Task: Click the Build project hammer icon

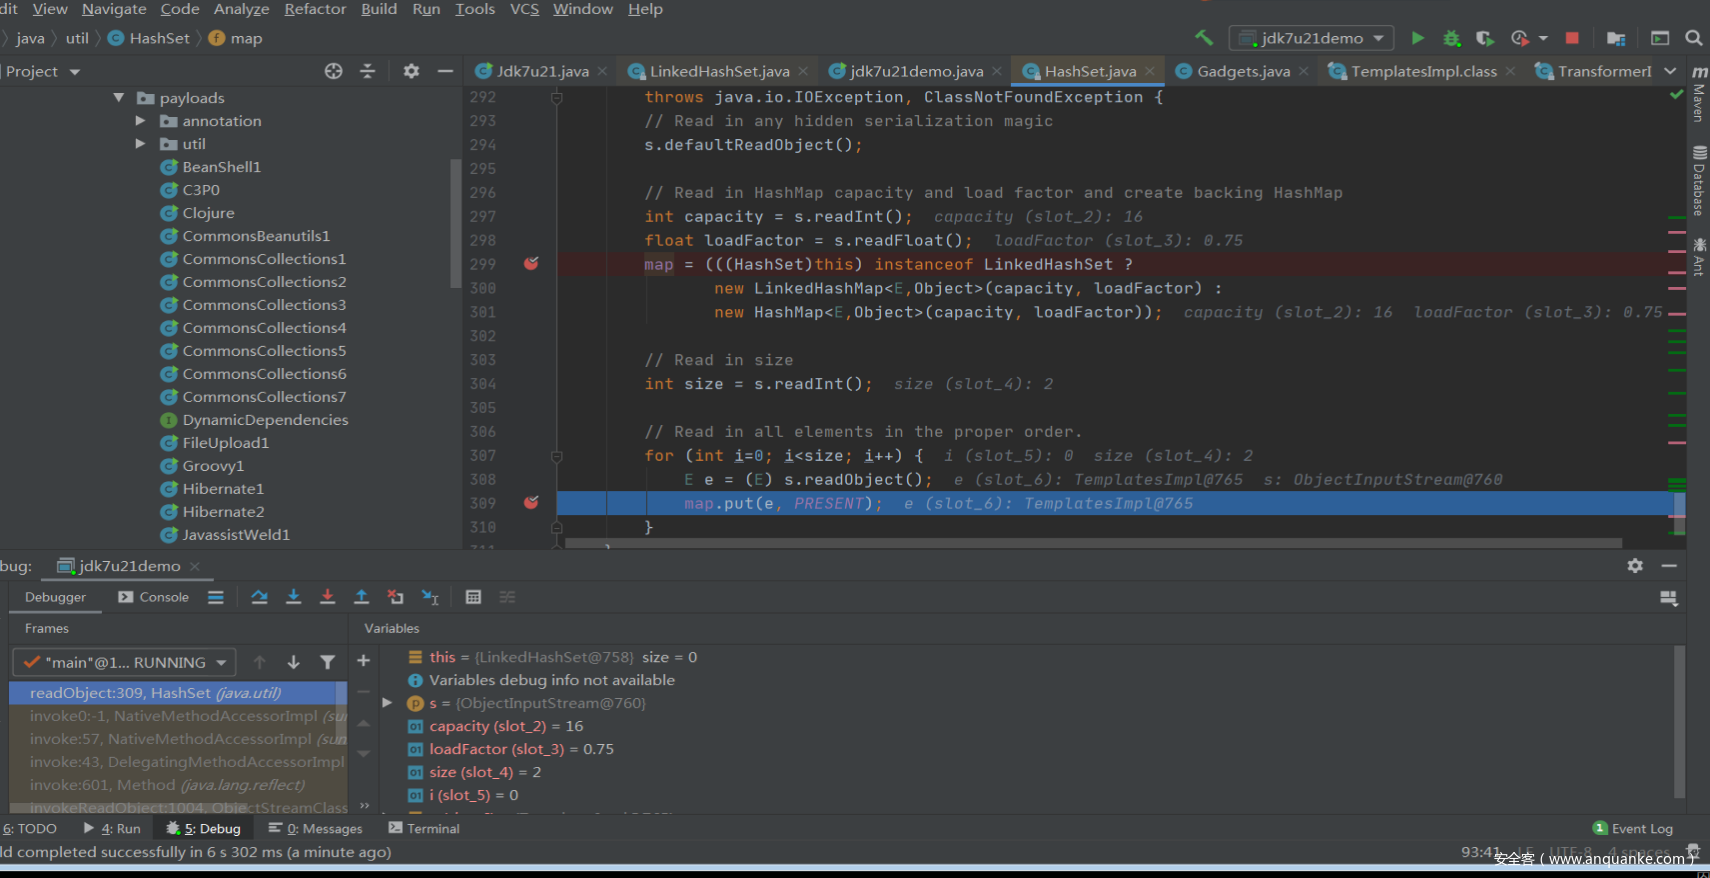Action: click(1204, 38)
